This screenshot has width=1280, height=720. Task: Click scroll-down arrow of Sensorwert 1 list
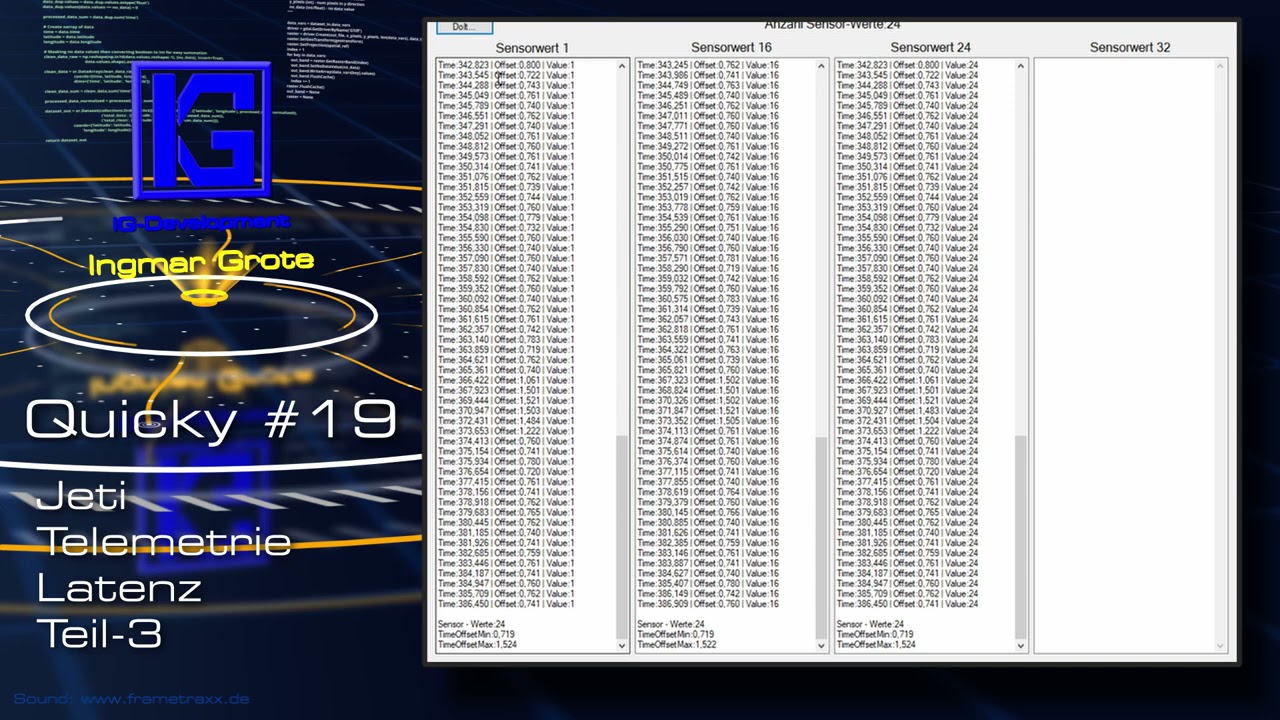point(621,646)
